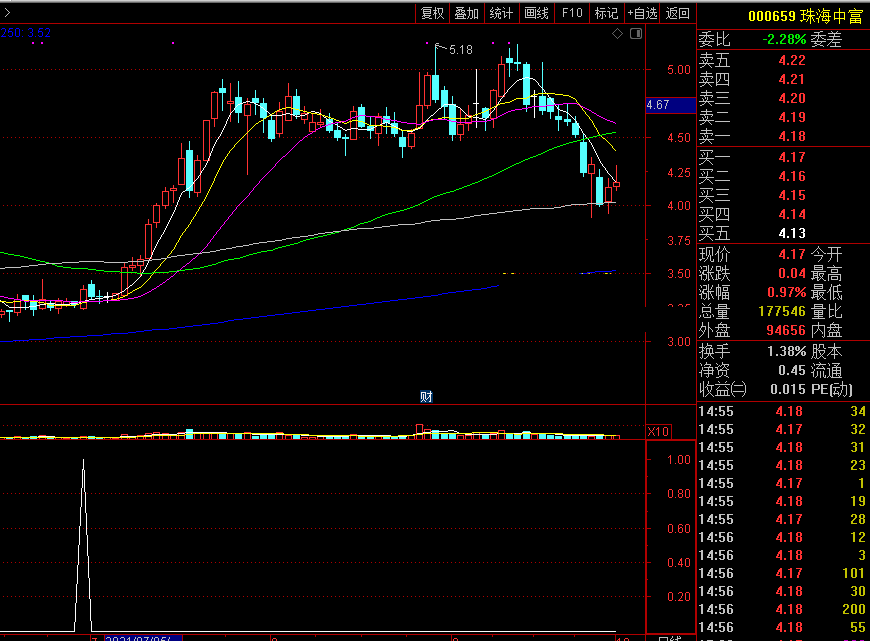This screenshot has height=641, width=870.
Task: Click the 换手 value 1.38%
Action: click(787, 351)
